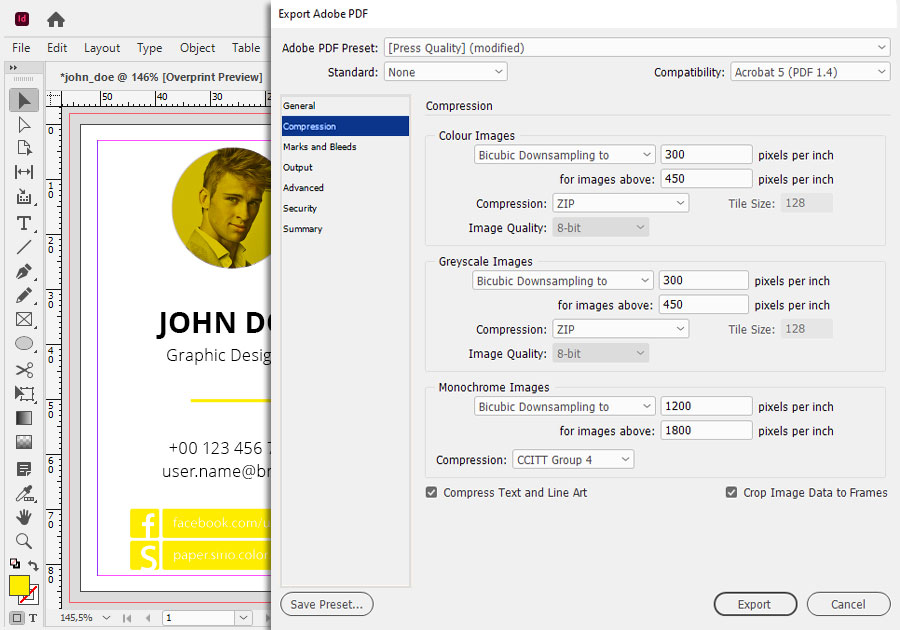Select the Page tool
This screenshot has height=630, width=900.
(x=24, y=148)
